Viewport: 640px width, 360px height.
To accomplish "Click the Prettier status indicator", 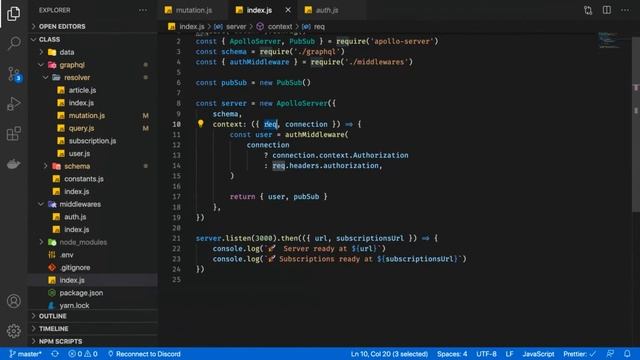I will 580,354.
